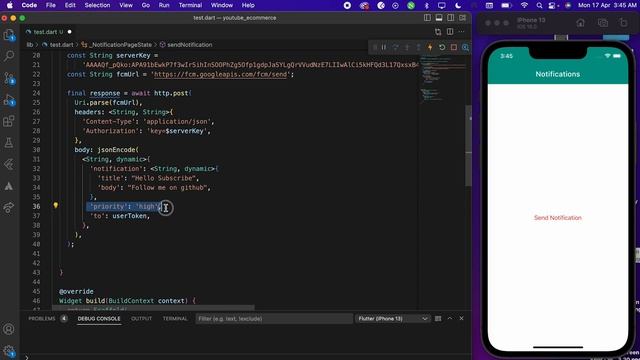
Task: Click the lightbulb code action on line 36
Action: tap(56, 206)
